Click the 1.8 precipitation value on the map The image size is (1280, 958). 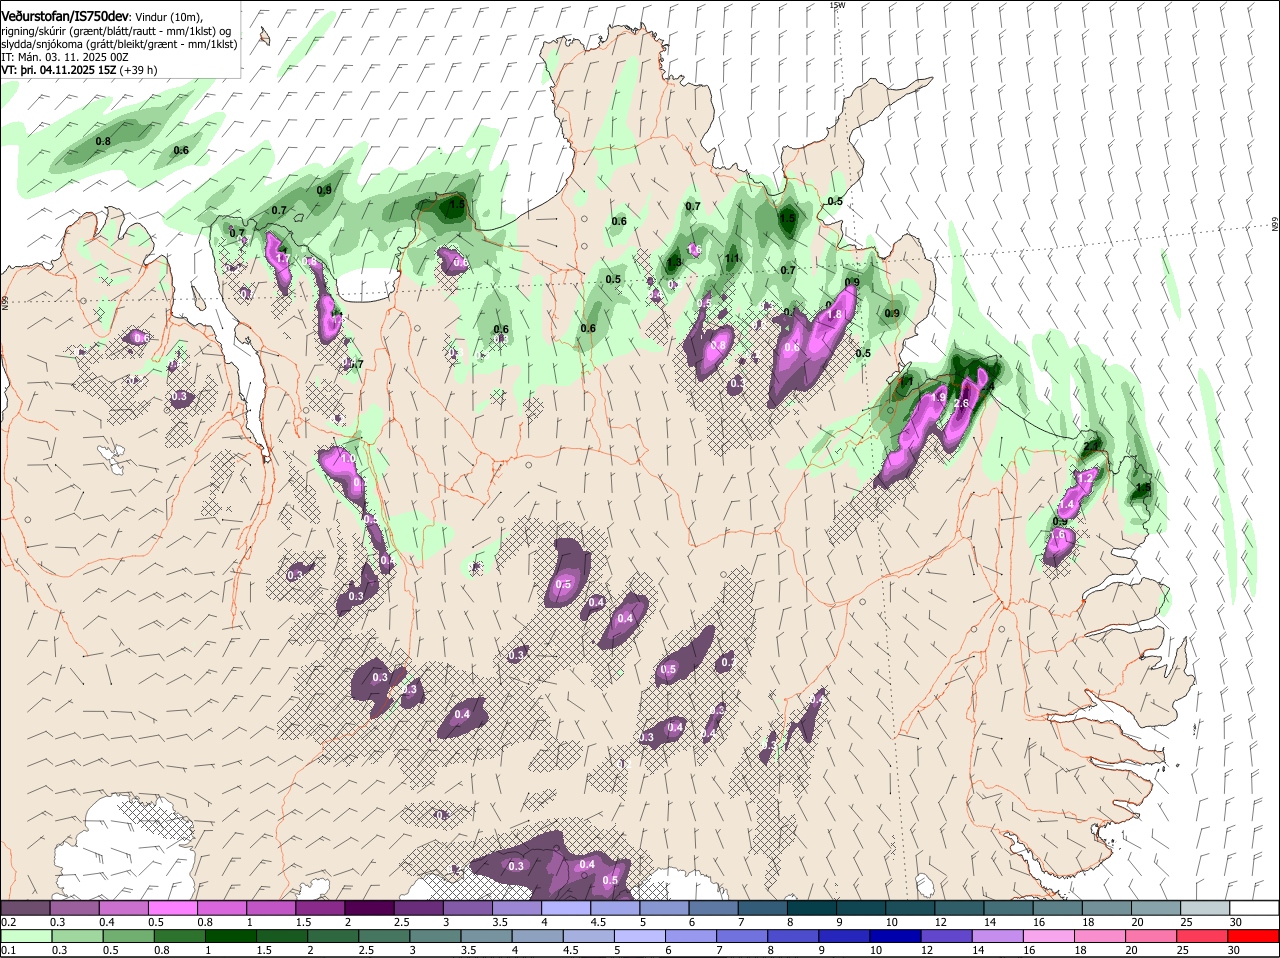[x=836, y=314]
